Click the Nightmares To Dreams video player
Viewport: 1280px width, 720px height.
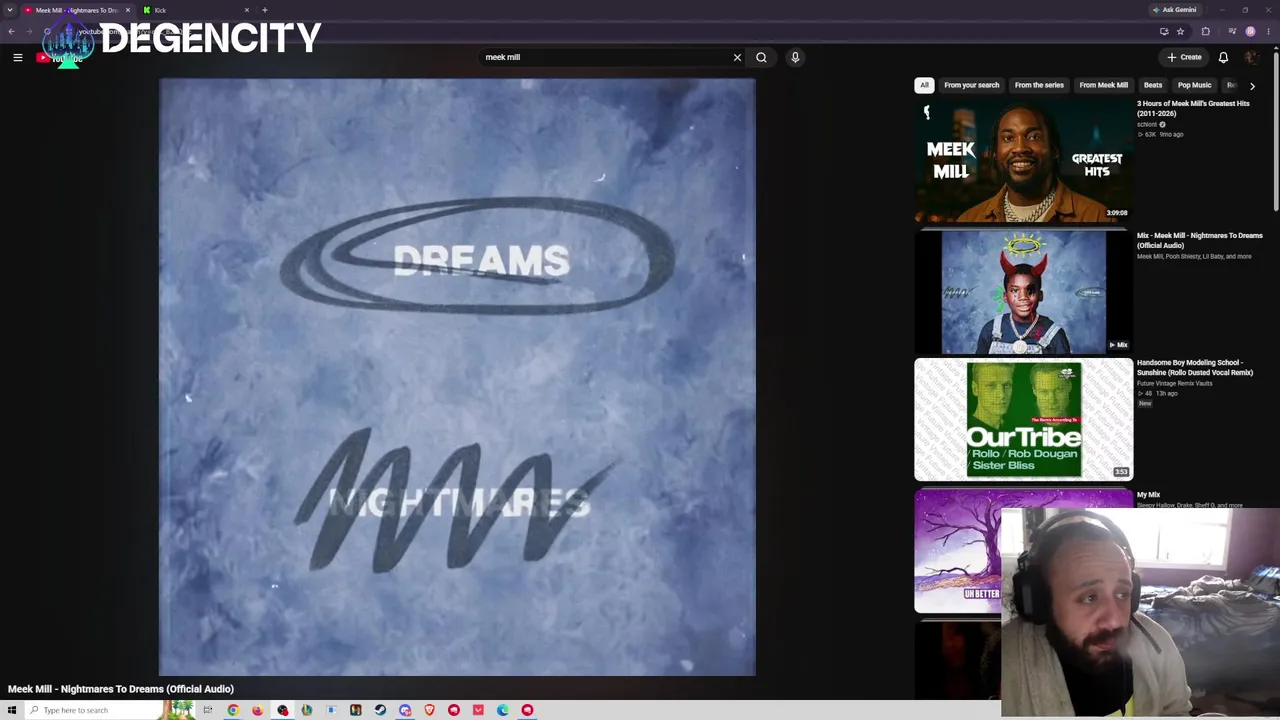(x=457, y=377)
